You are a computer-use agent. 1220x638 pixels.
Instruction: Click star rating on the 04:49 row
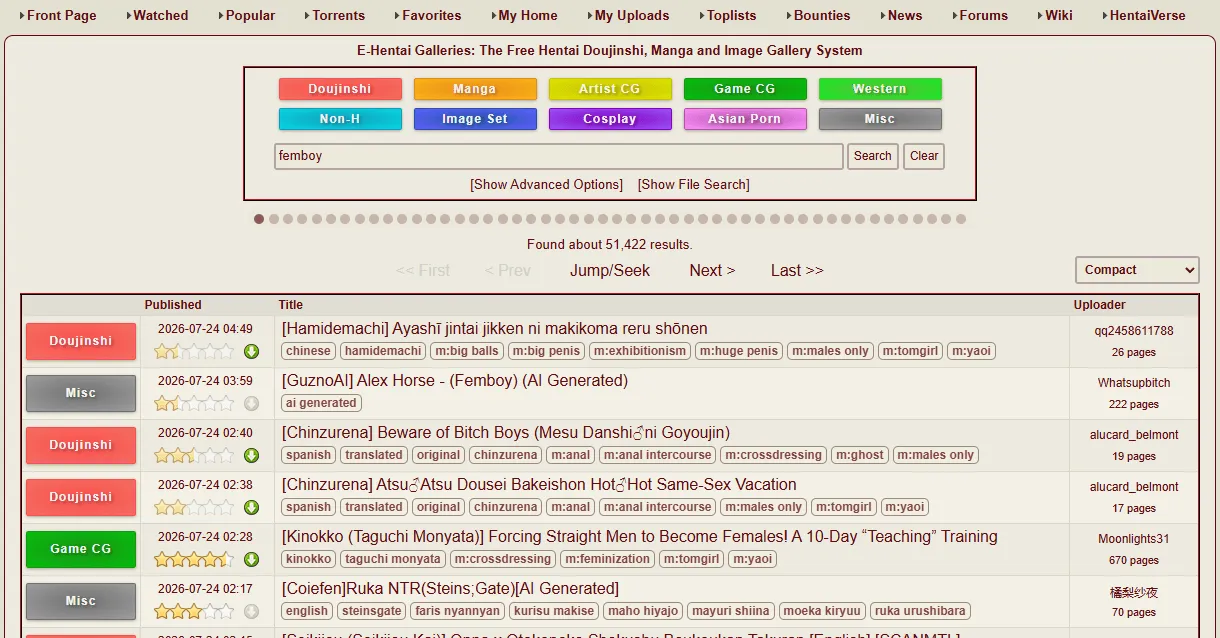(194, 351)
